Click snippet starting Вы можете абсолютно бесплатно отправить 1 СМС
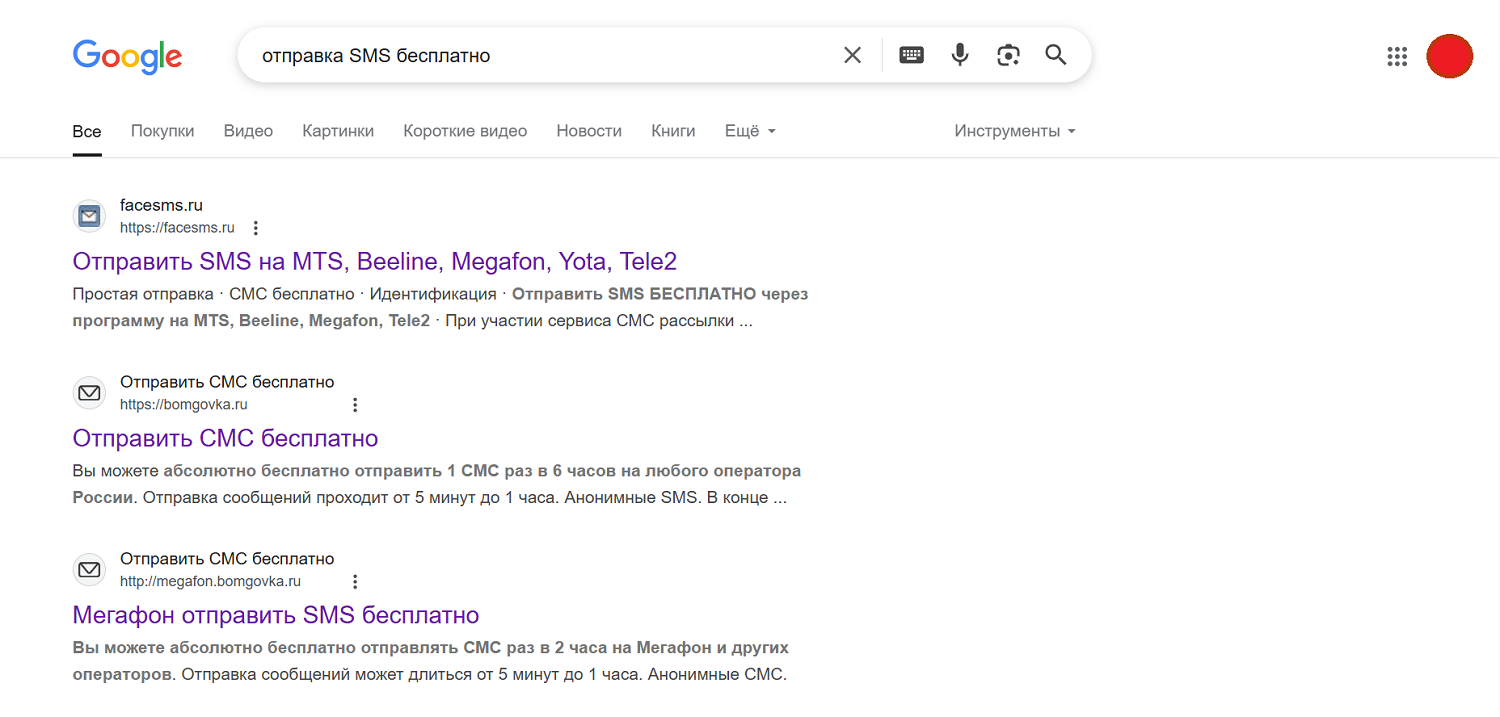1500x717 pixels. (x=437, y=484)
